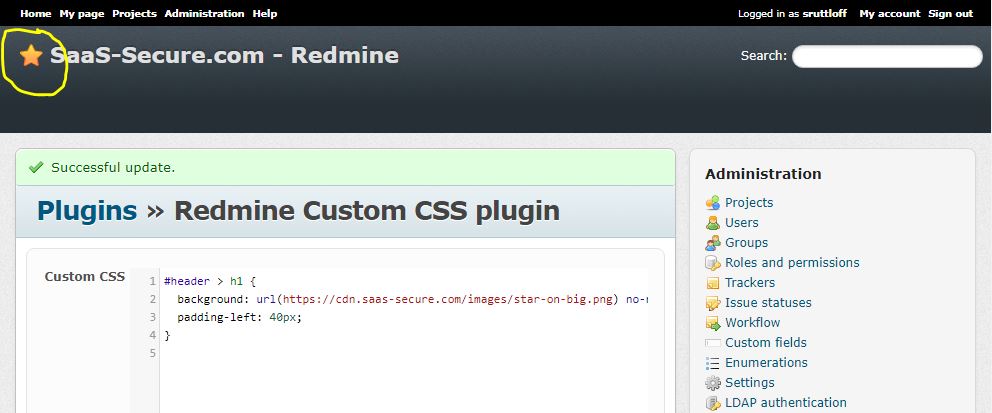Click the LDAP authentication icon
Viewport: 992px width, 413px height.
click(x=713, y=403)
